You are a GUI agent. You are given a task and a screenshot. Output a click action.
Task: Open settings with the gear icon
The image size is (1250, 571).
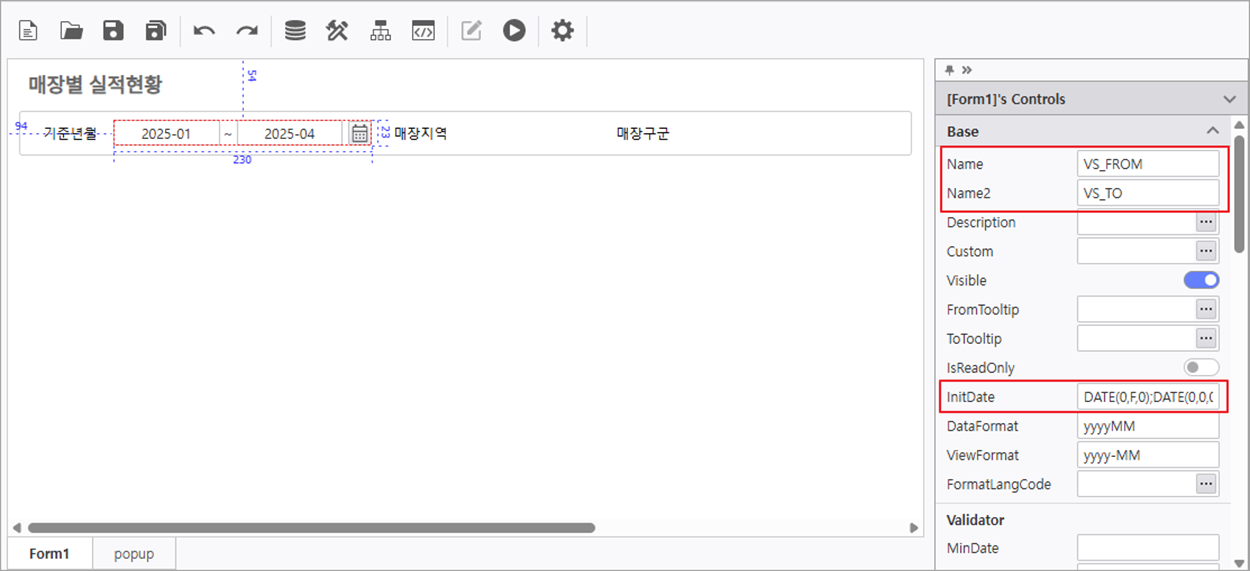[x=563, y=31]
